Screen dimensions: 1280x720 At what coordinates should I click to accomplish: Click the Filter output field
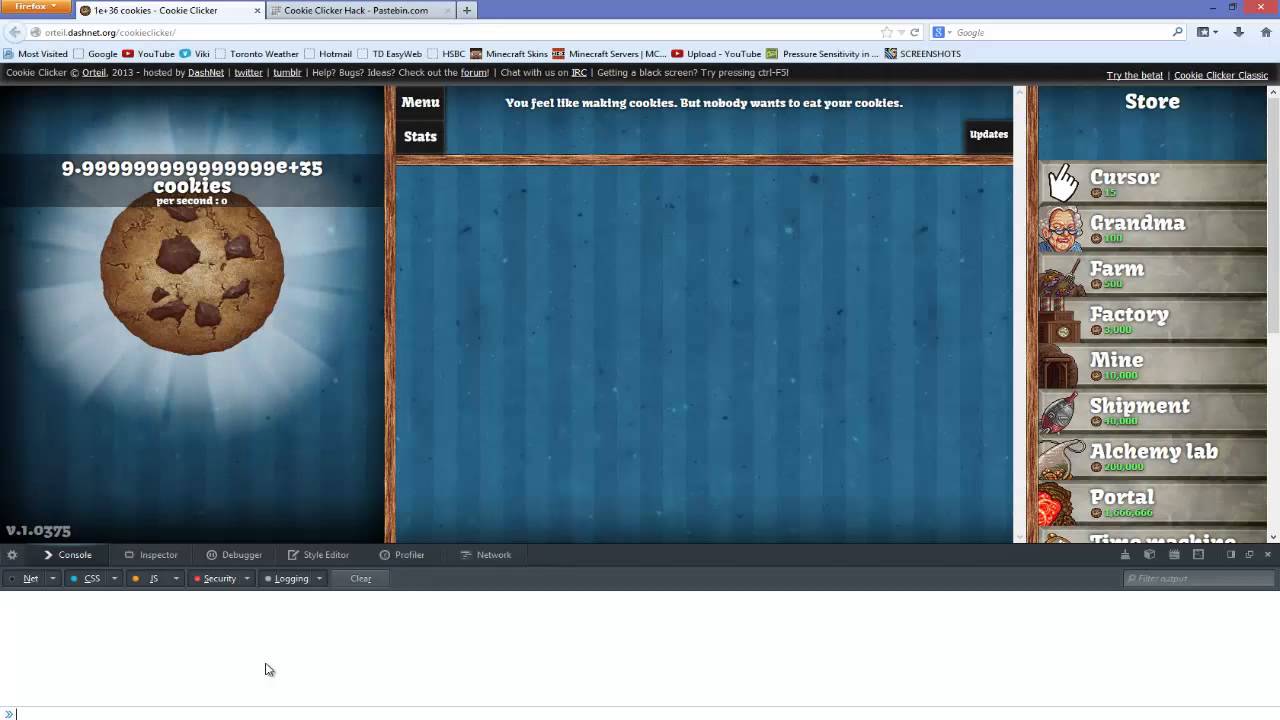tap(1200, 579)
